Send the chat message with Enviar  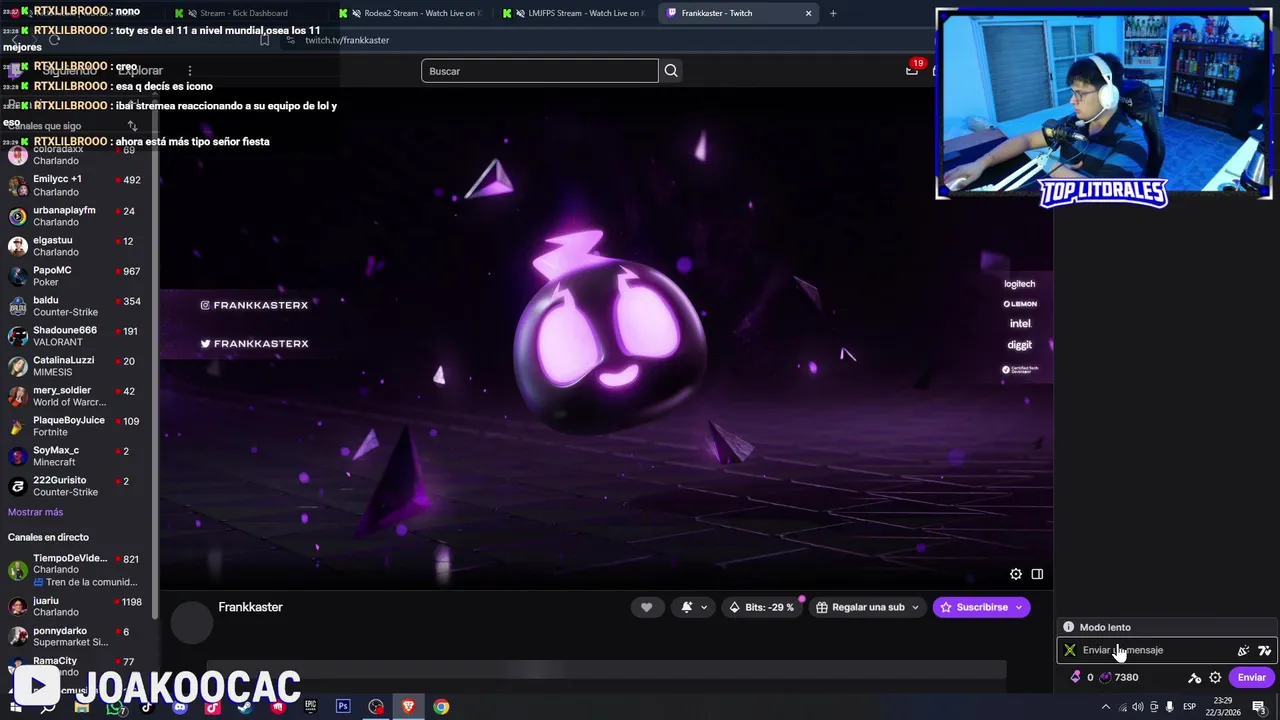click(1252, 677)
